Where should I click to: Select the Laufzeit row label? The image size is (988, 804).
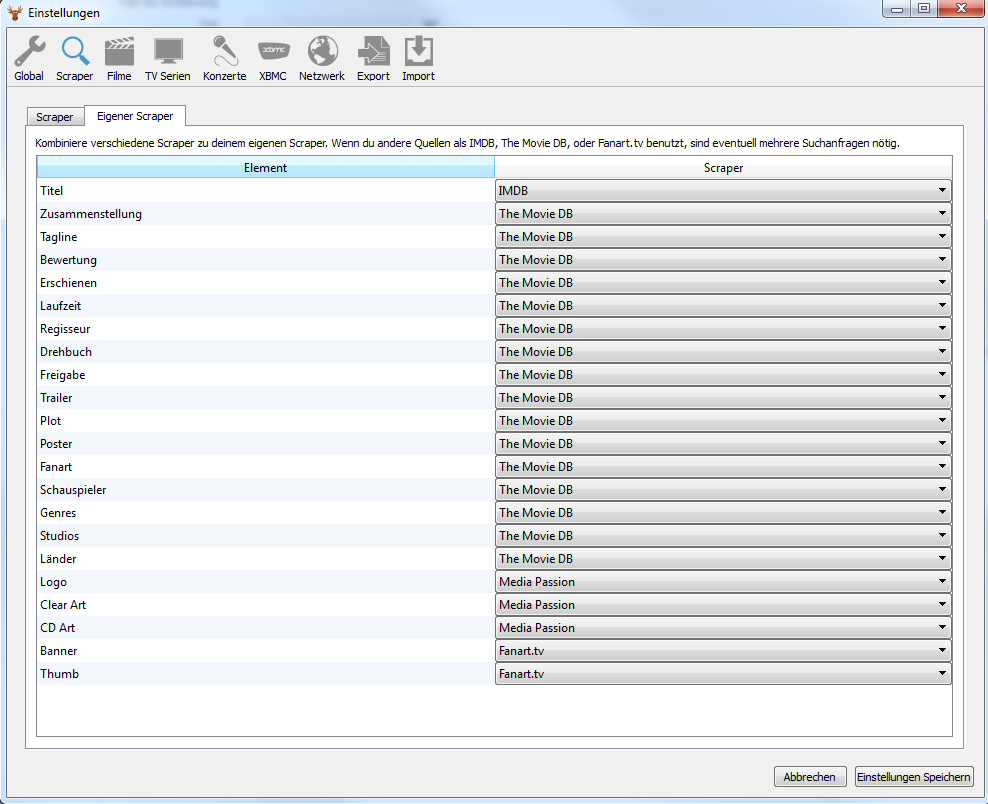pyautogui.click(x=60, y=306)
